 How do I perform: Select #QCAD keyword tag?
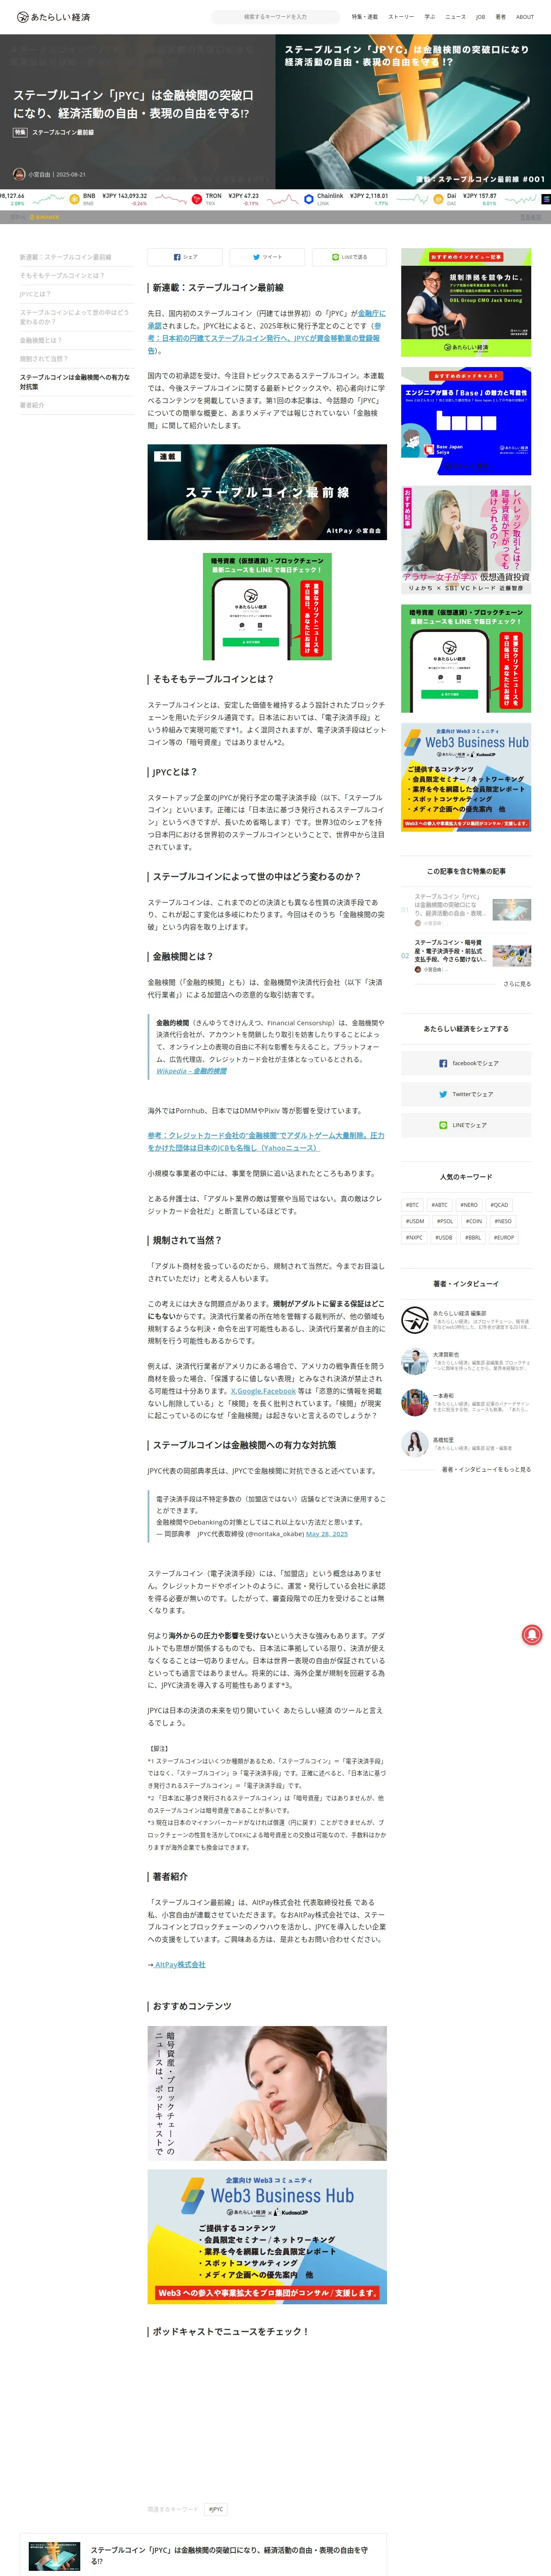click(x=499, y=1205)
